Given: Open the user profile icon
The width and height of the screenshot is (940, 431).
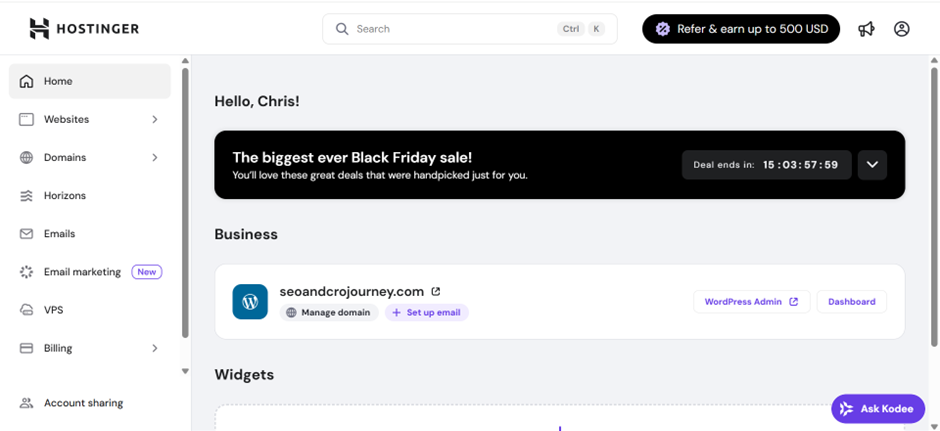Looking at the screenshot, I should (902, 29).
